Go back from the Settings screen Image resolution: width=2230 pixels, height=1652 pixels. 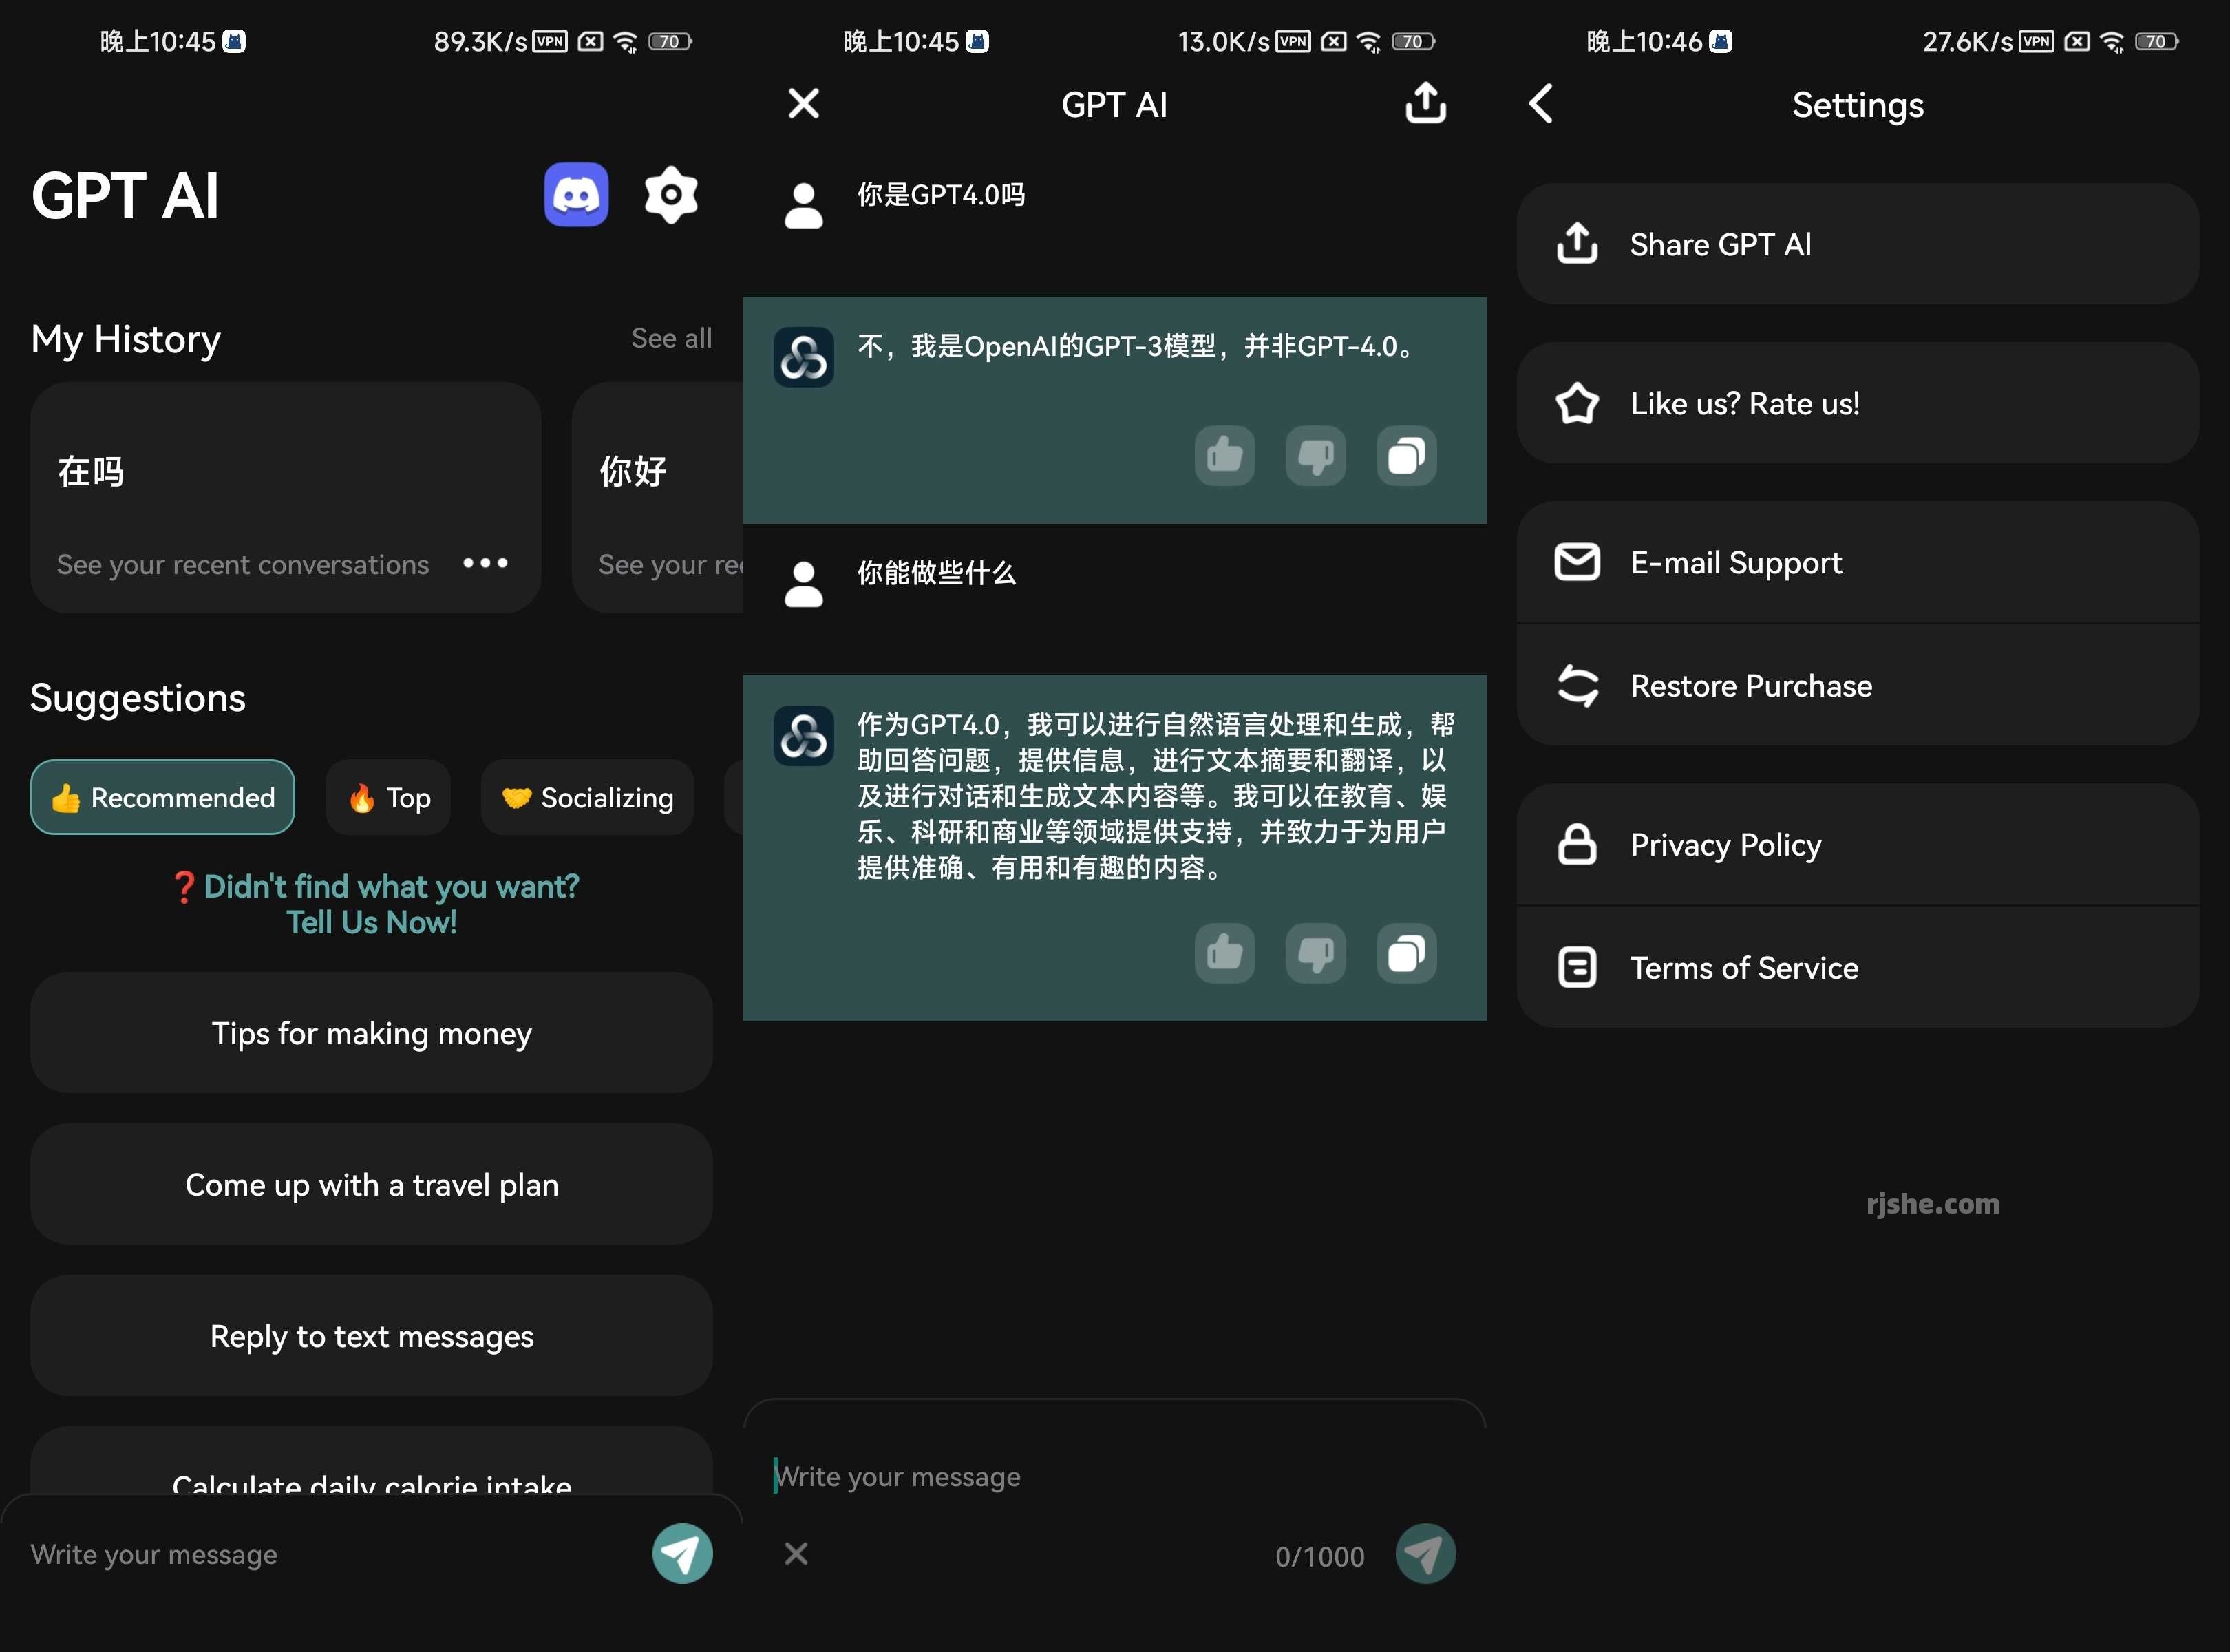pos(1541,104)
